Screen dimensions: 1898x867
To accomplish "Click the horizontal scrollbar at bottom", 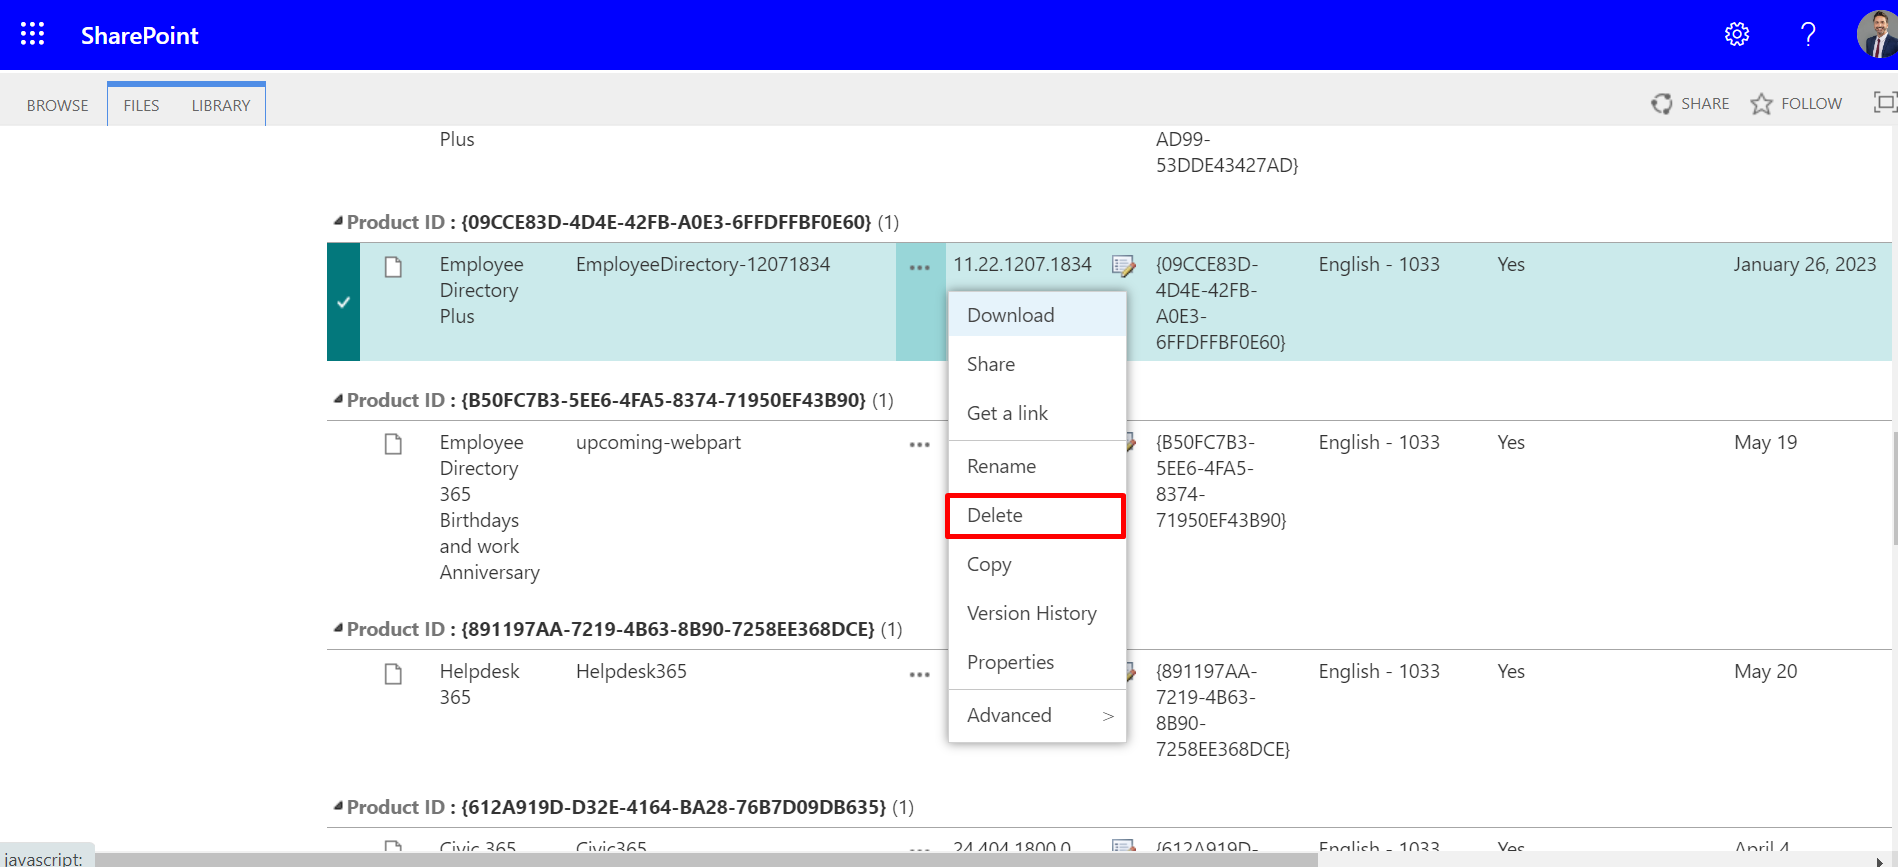I will tap(706, 859).
